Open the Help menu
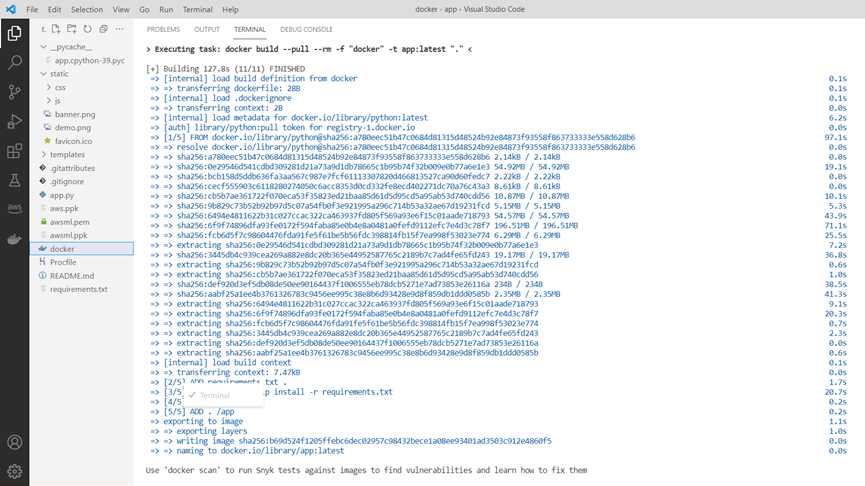Image resolution: width=865 pixels, height=486 pixels. point(230,9)
